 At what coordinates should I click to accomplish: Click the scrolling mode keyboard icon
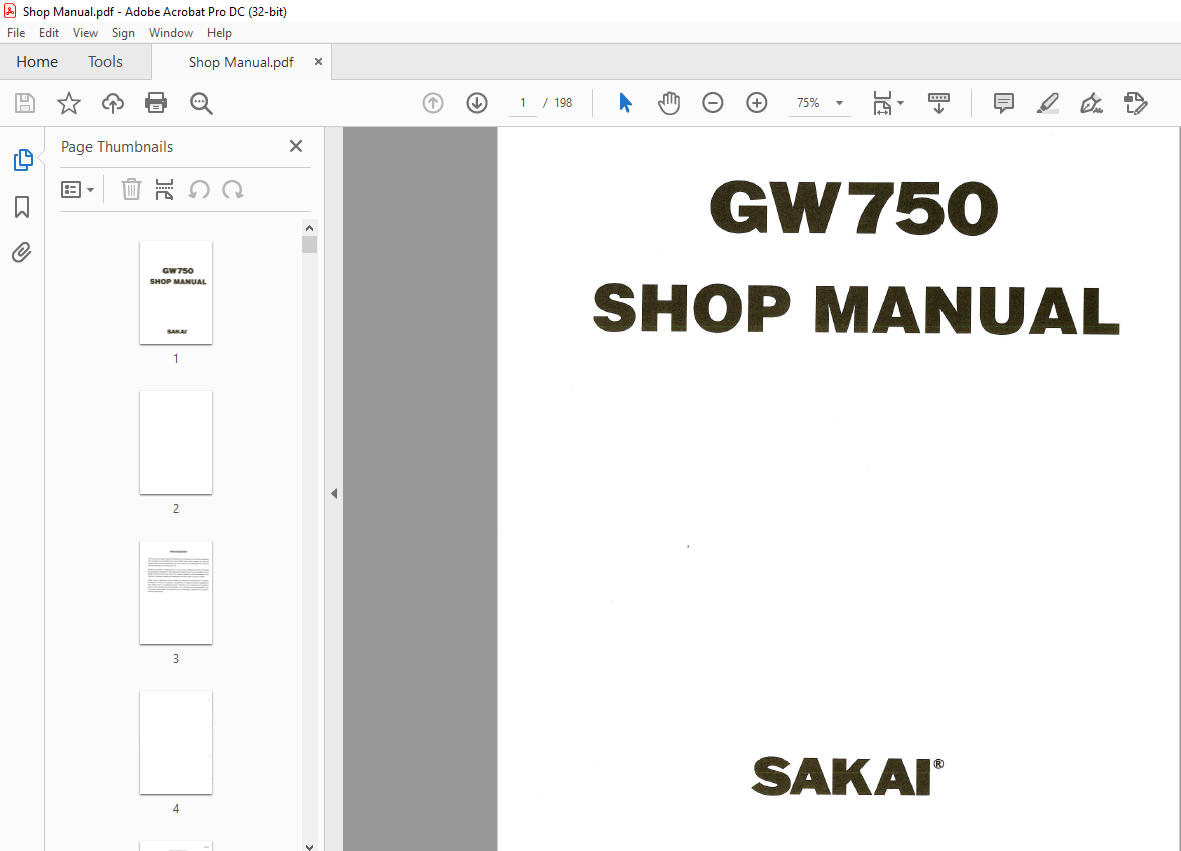point(938,103)
